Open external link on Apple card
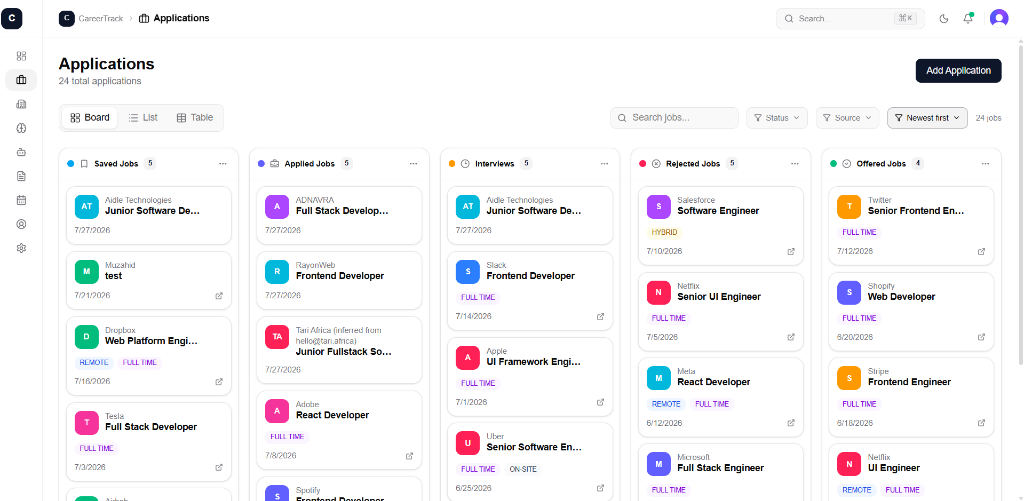Viewport: 1024px width, 501px height. (x=600, y=402)
